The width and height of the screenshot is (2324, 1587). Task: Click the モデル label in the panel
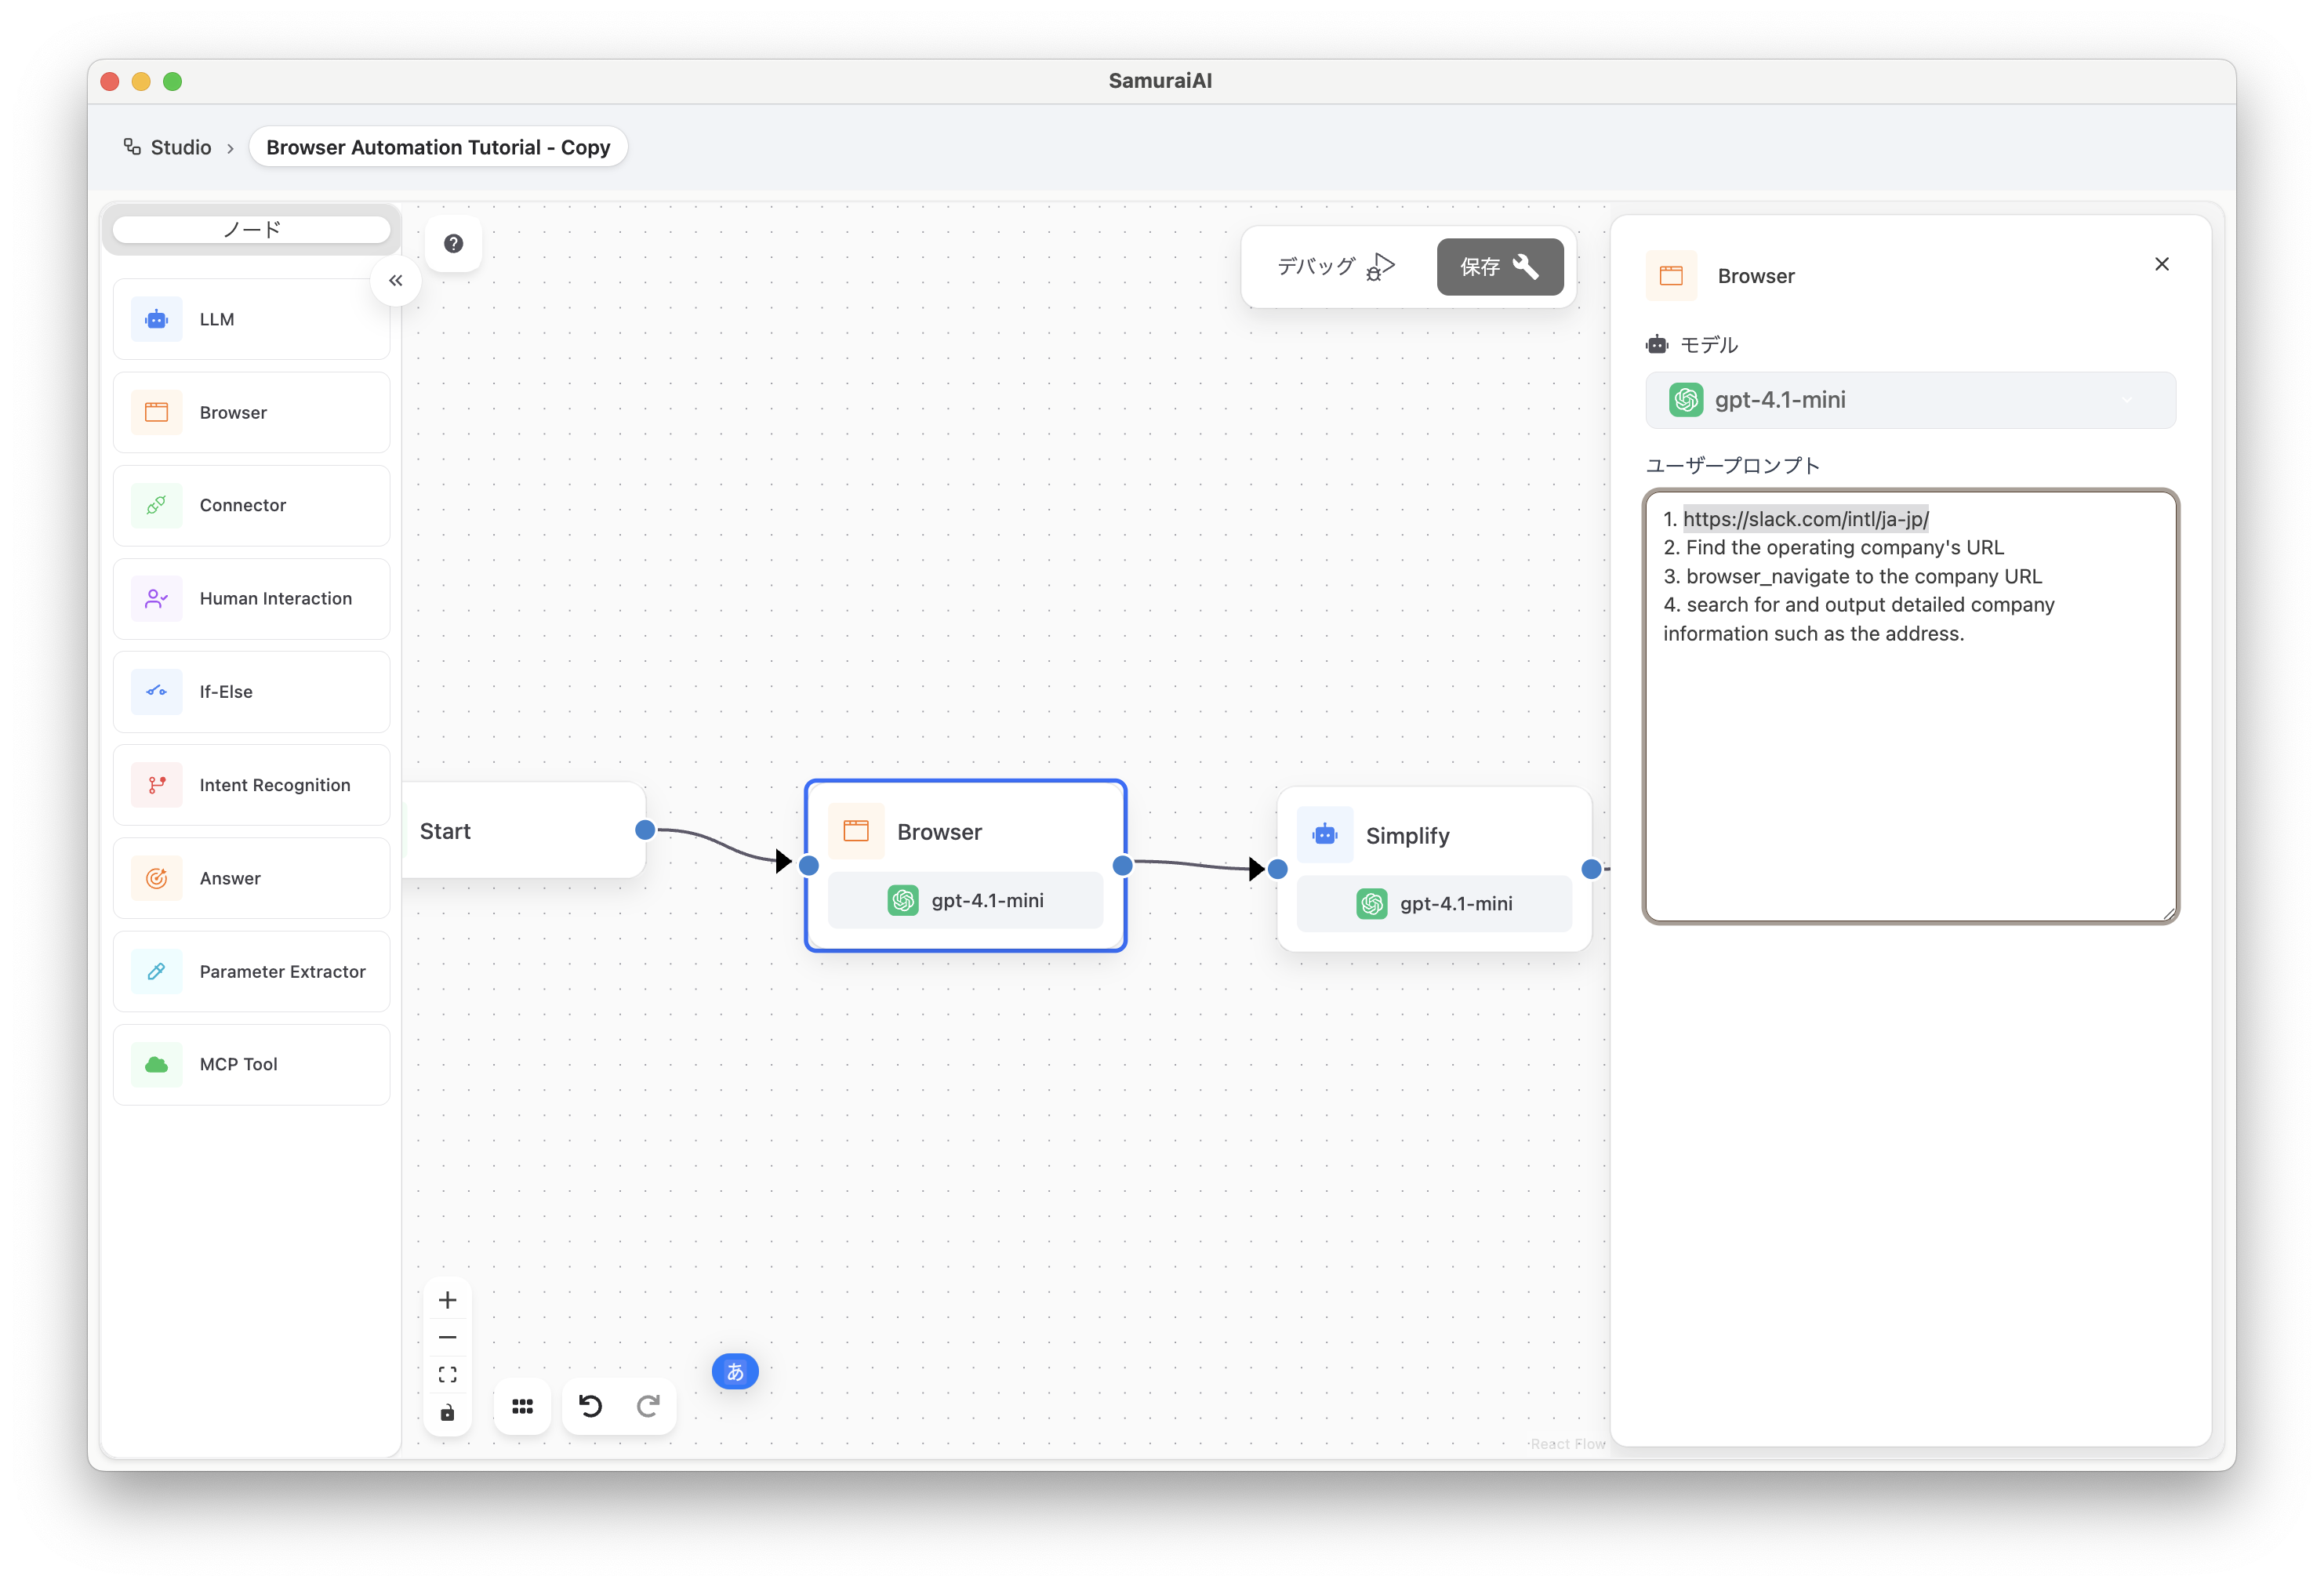(1709, 345)
